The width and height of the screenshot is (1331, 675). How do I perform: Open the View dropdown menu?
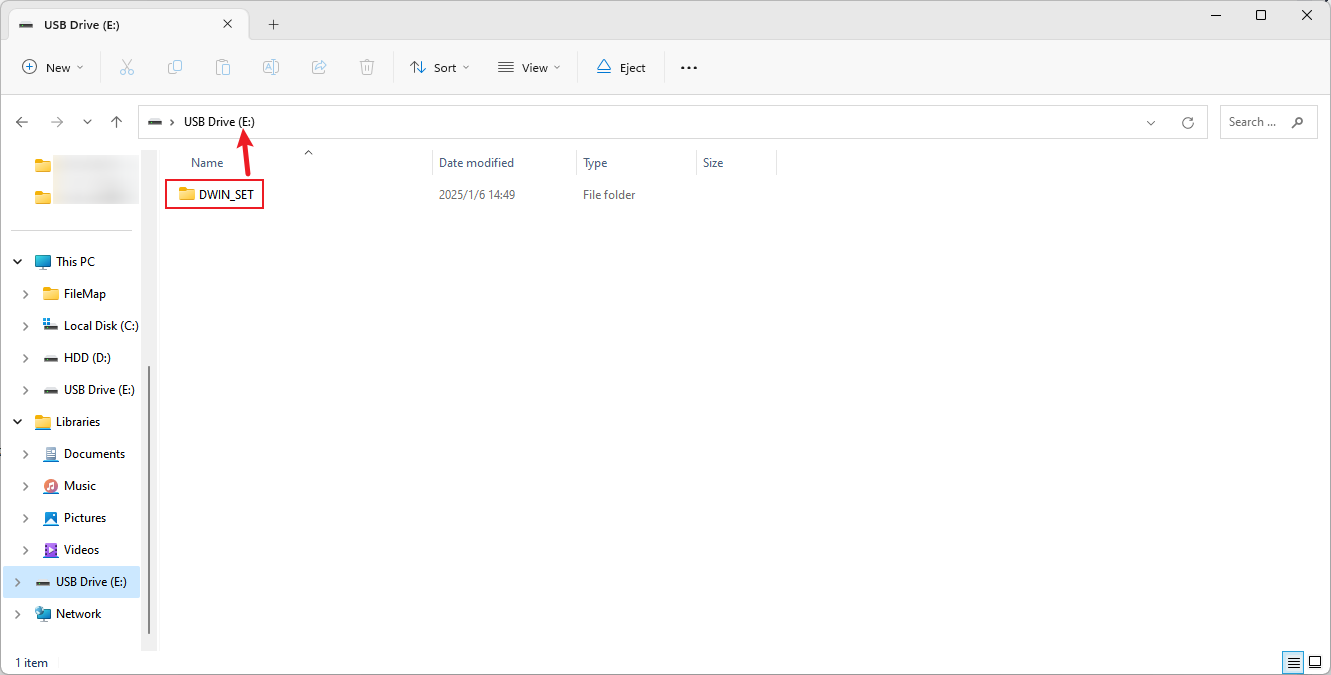[529, 67]
